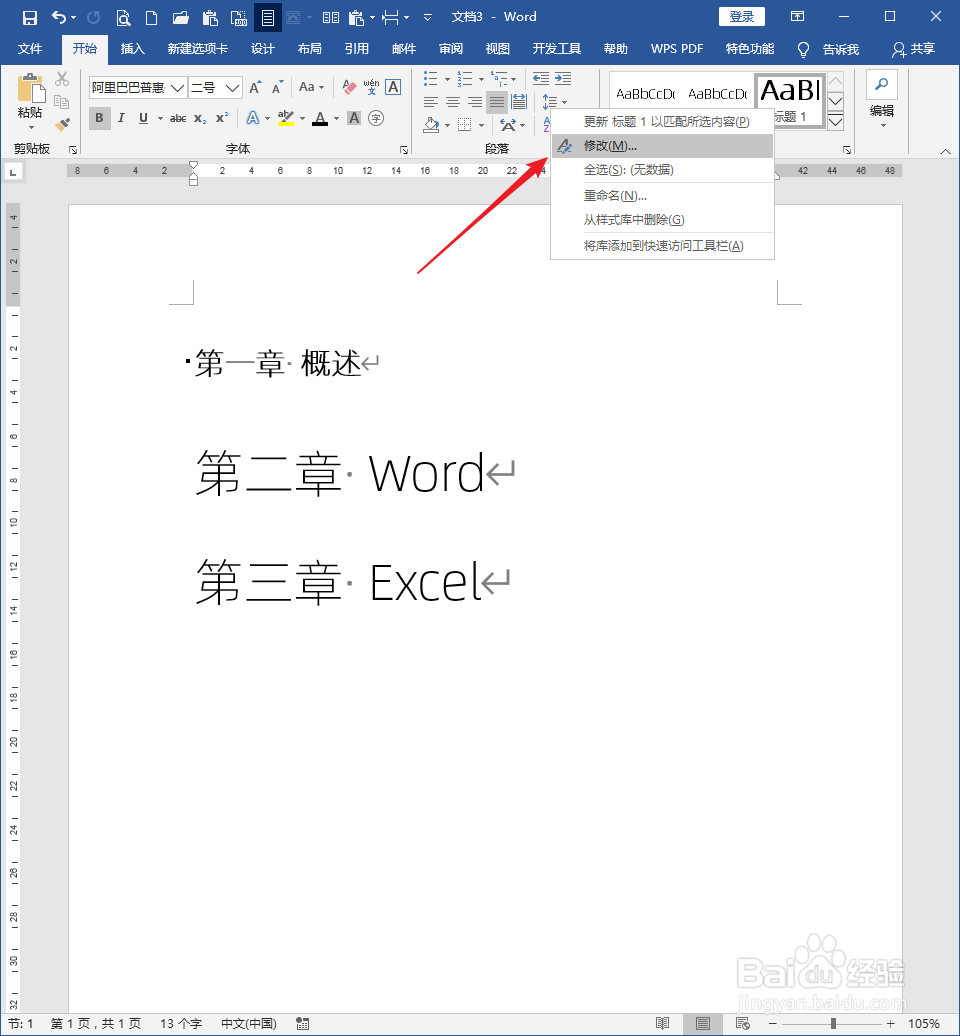Click the 105% zoom level indicator

(x=924, y=1023)
